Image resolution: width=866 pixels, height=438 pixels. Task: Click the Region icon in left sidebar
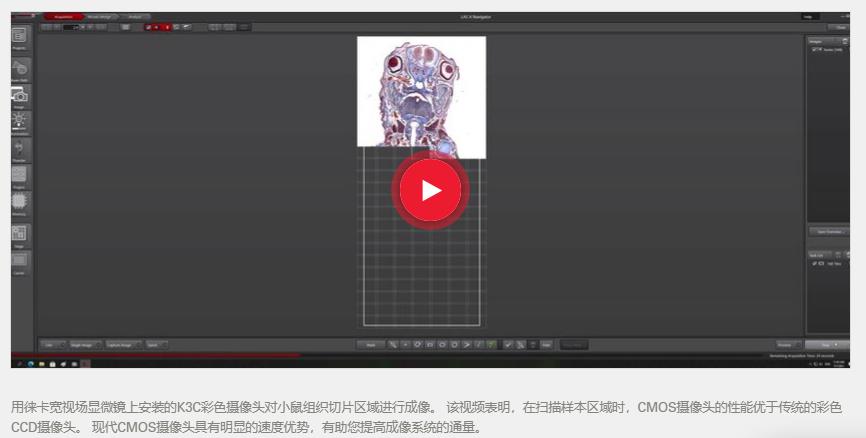coord(19,174)
